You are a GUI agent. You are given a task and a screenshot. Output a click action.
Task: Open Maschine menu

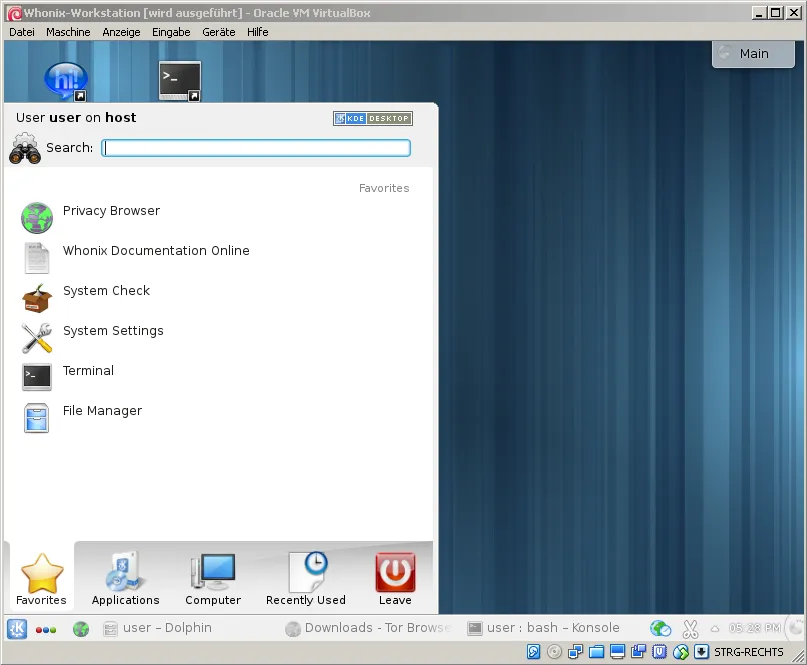click(x=68, y=32)
